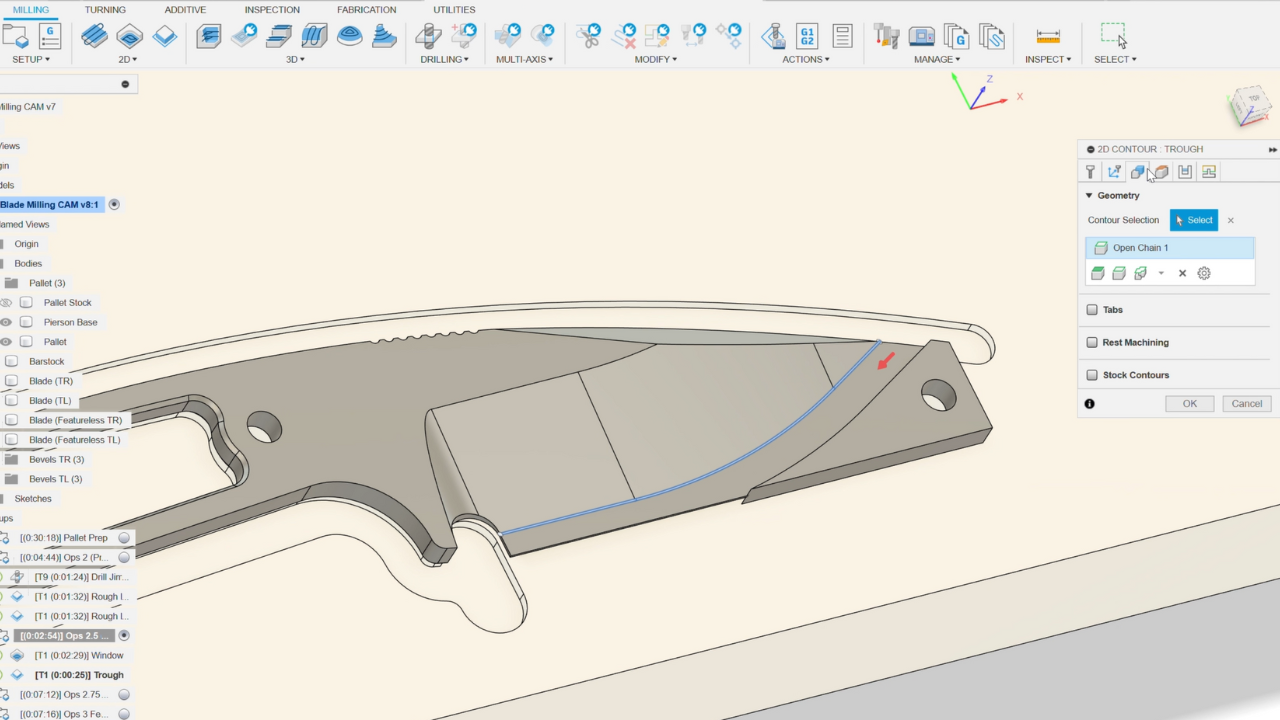The image size is (1280, 720).
Task: Collapse the Geometry section
Action: (x=1088, y=195)
